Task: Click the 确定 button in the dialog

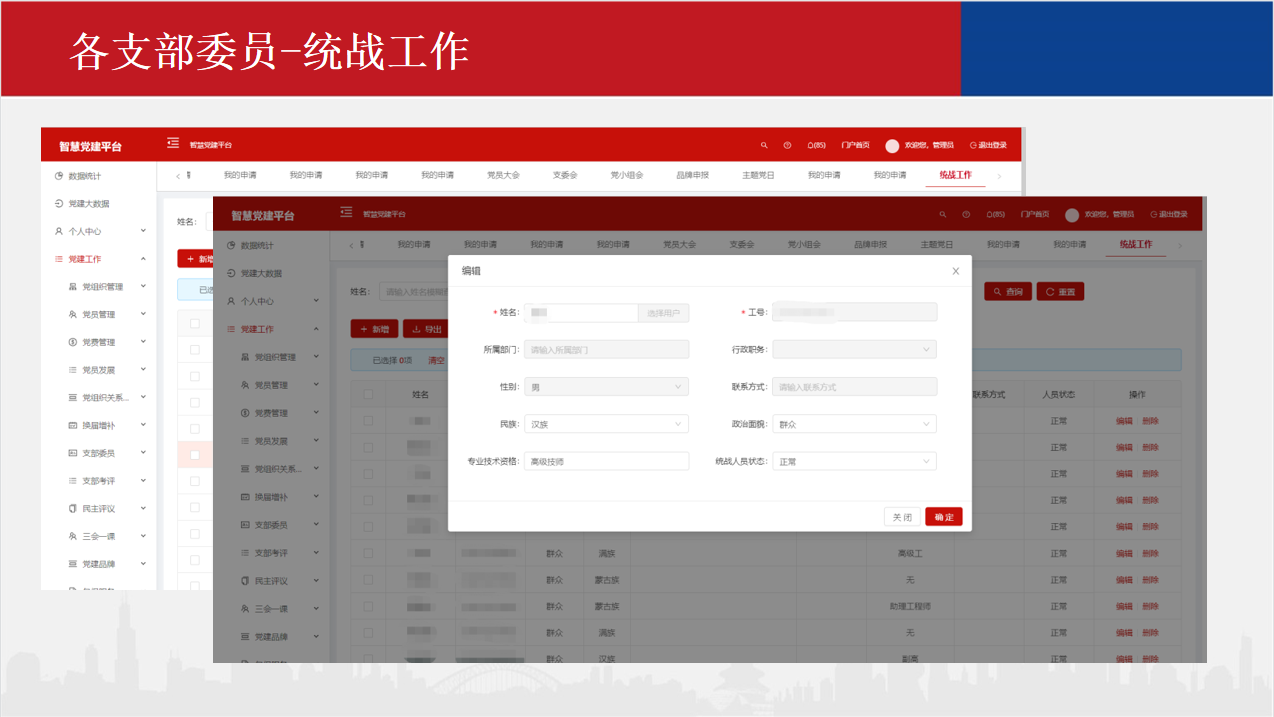Action: click(x=943, y=517)
